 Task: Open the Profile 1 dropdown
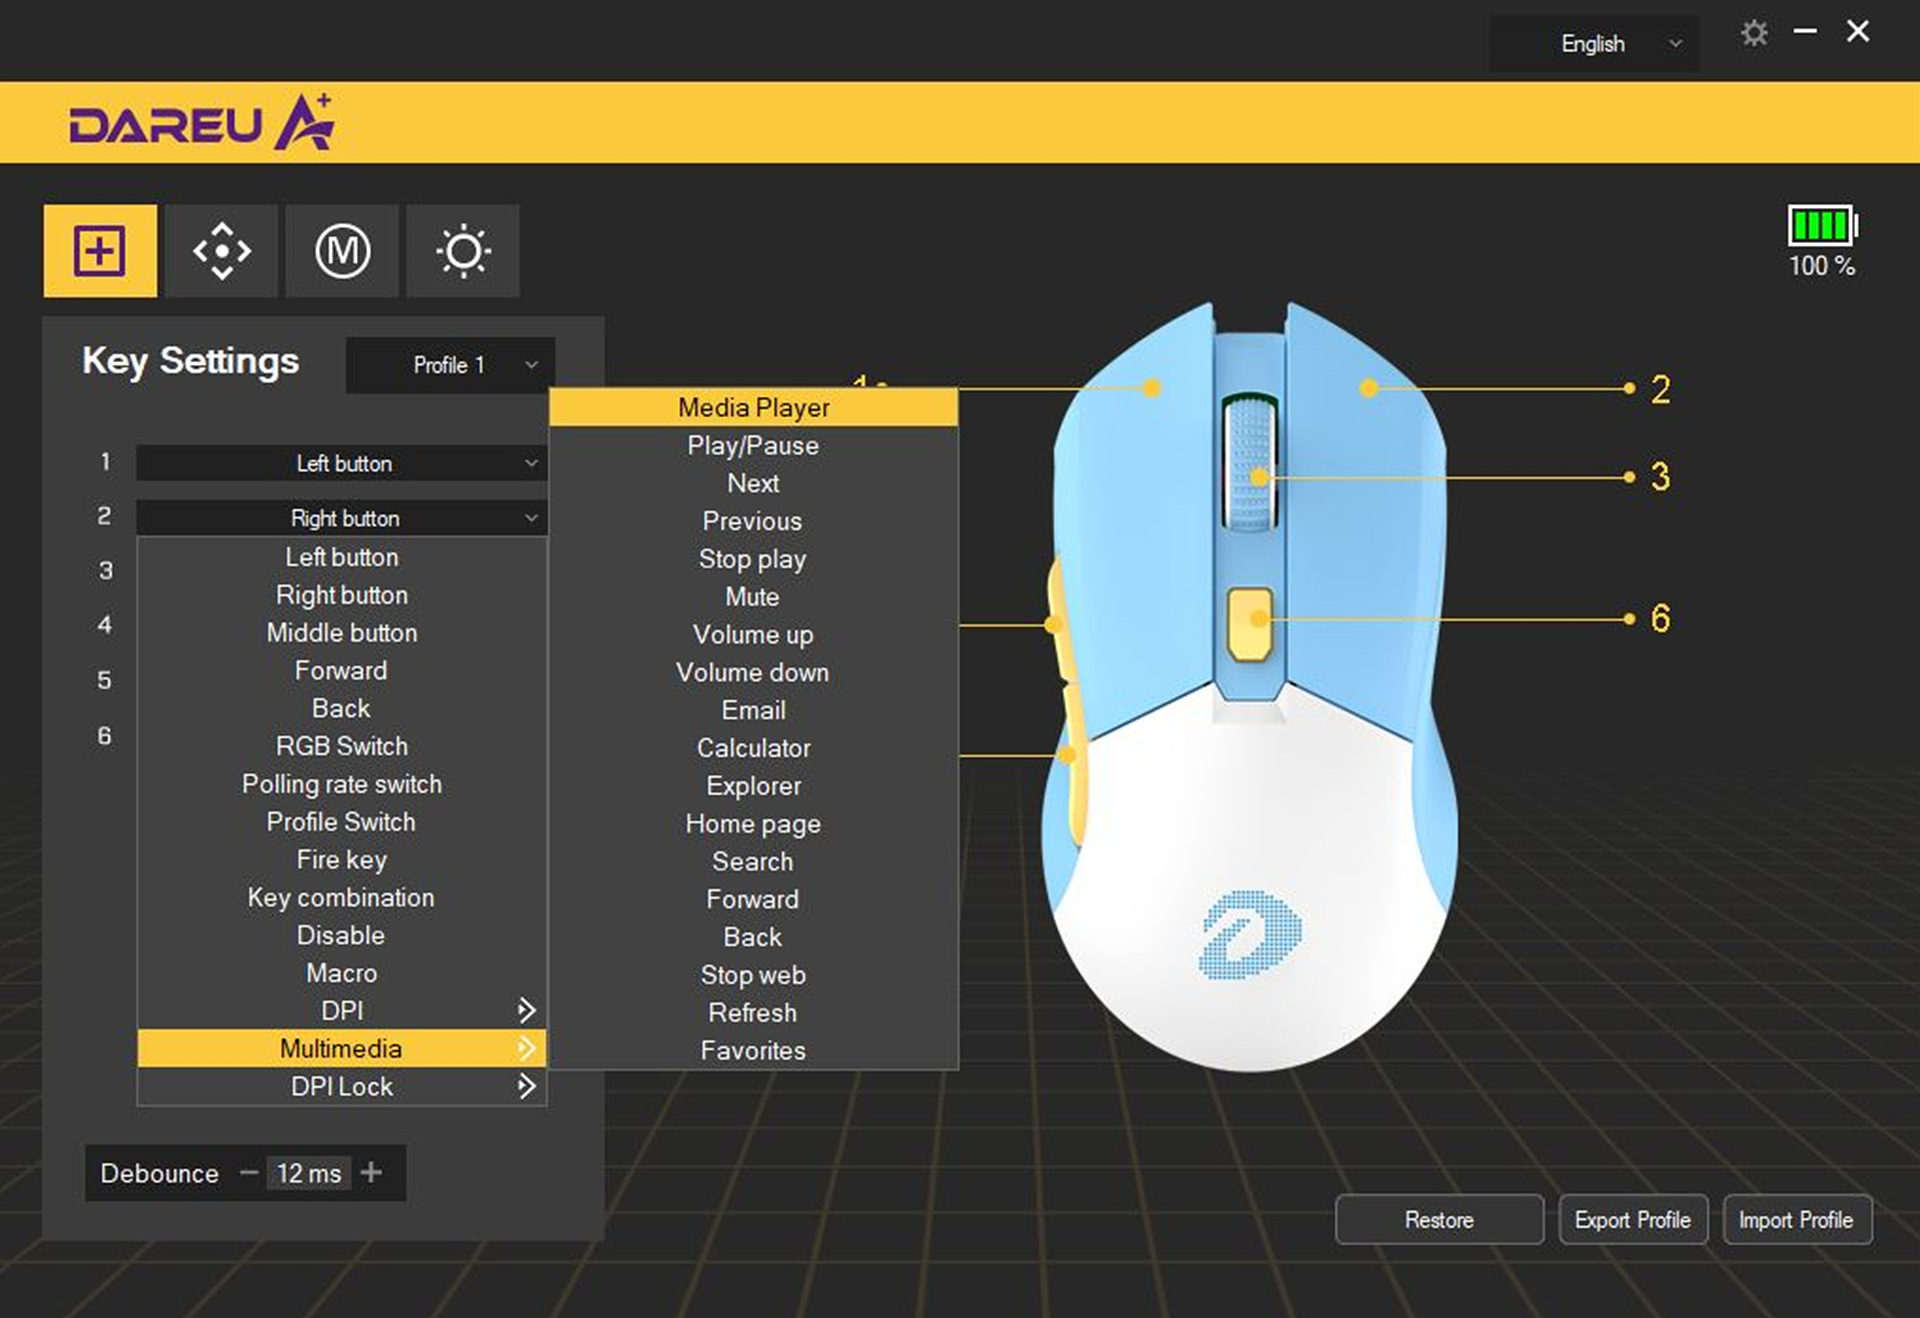[451, 365]
